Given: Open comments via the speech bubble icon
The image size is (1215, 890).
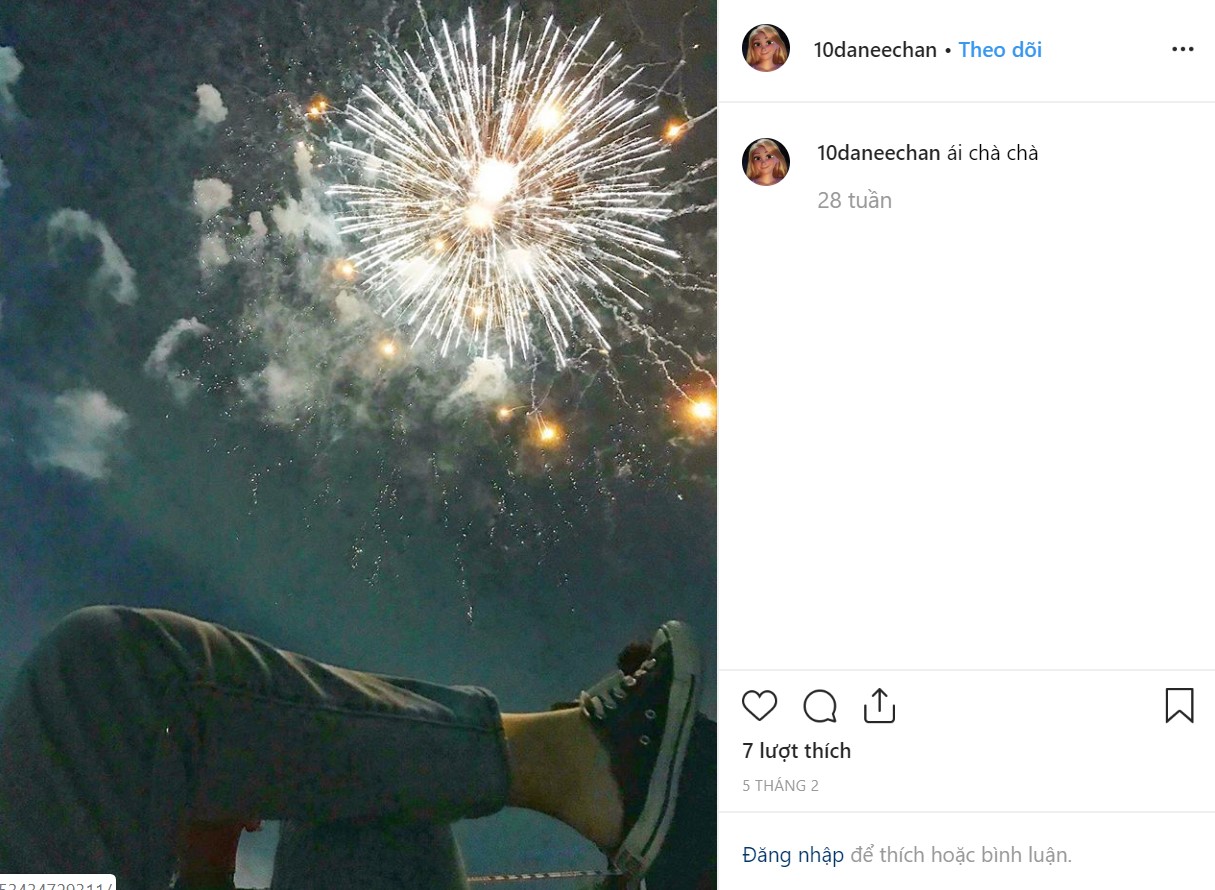Looking at the screenshot, I should click(x=820, y=706).
